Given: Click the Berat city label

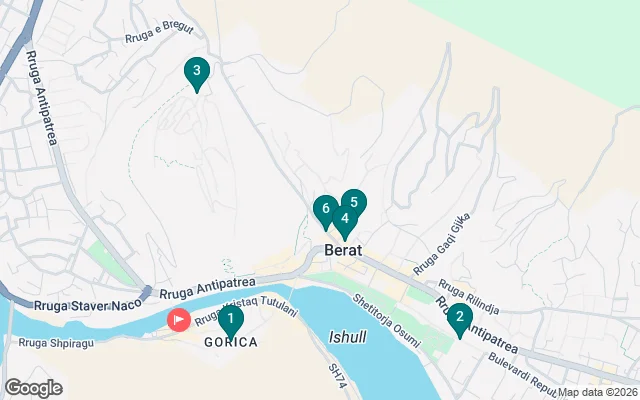Looking at the screenshot, I should click(343, 250).
